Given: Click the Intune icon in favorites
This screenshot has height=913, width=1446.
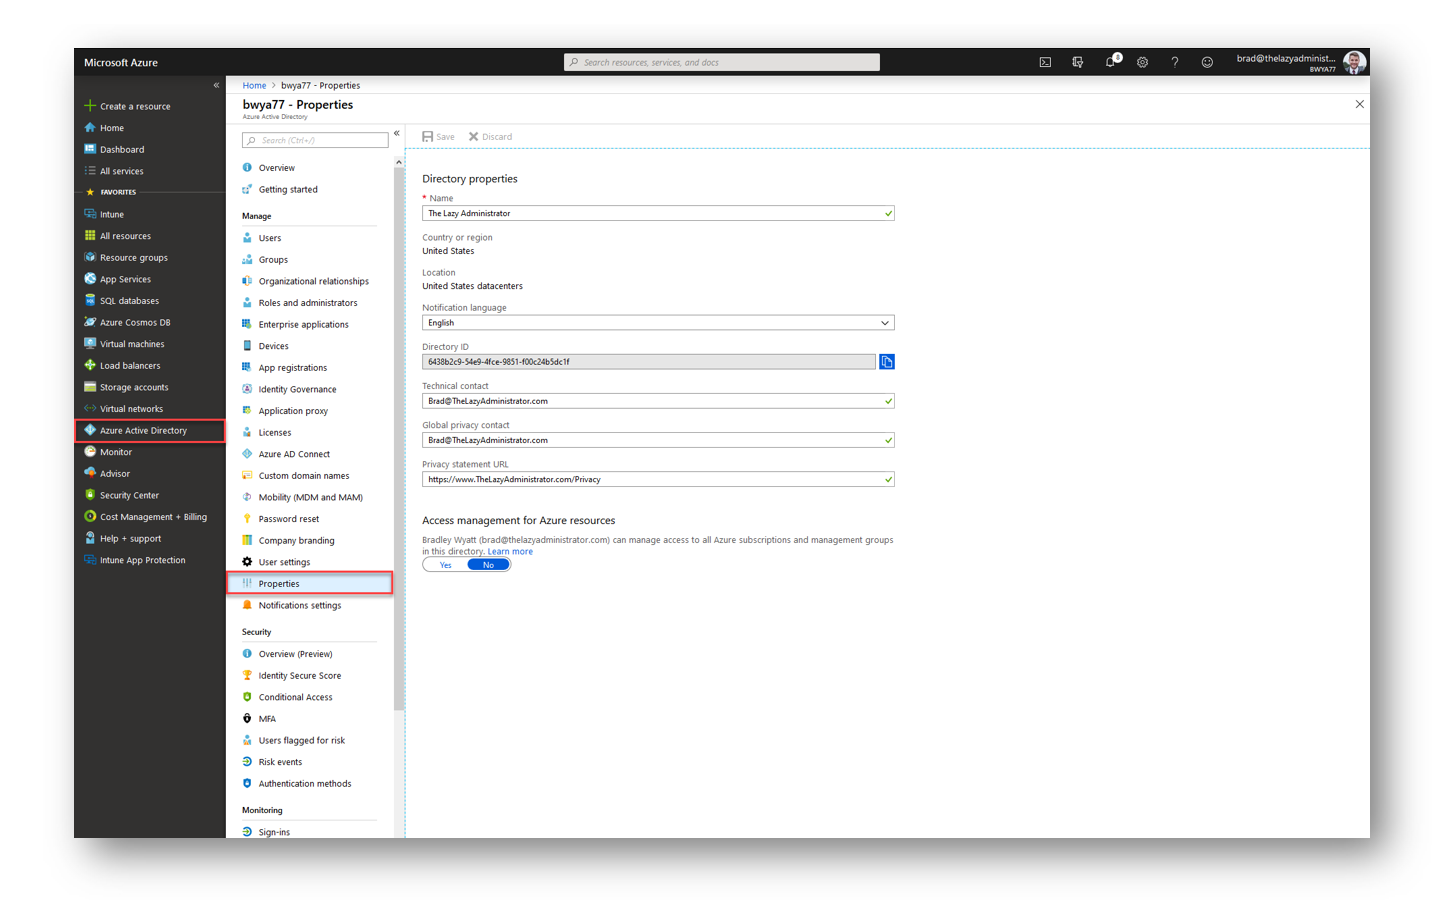Looking at the screenshot, I should click(90, 214).
